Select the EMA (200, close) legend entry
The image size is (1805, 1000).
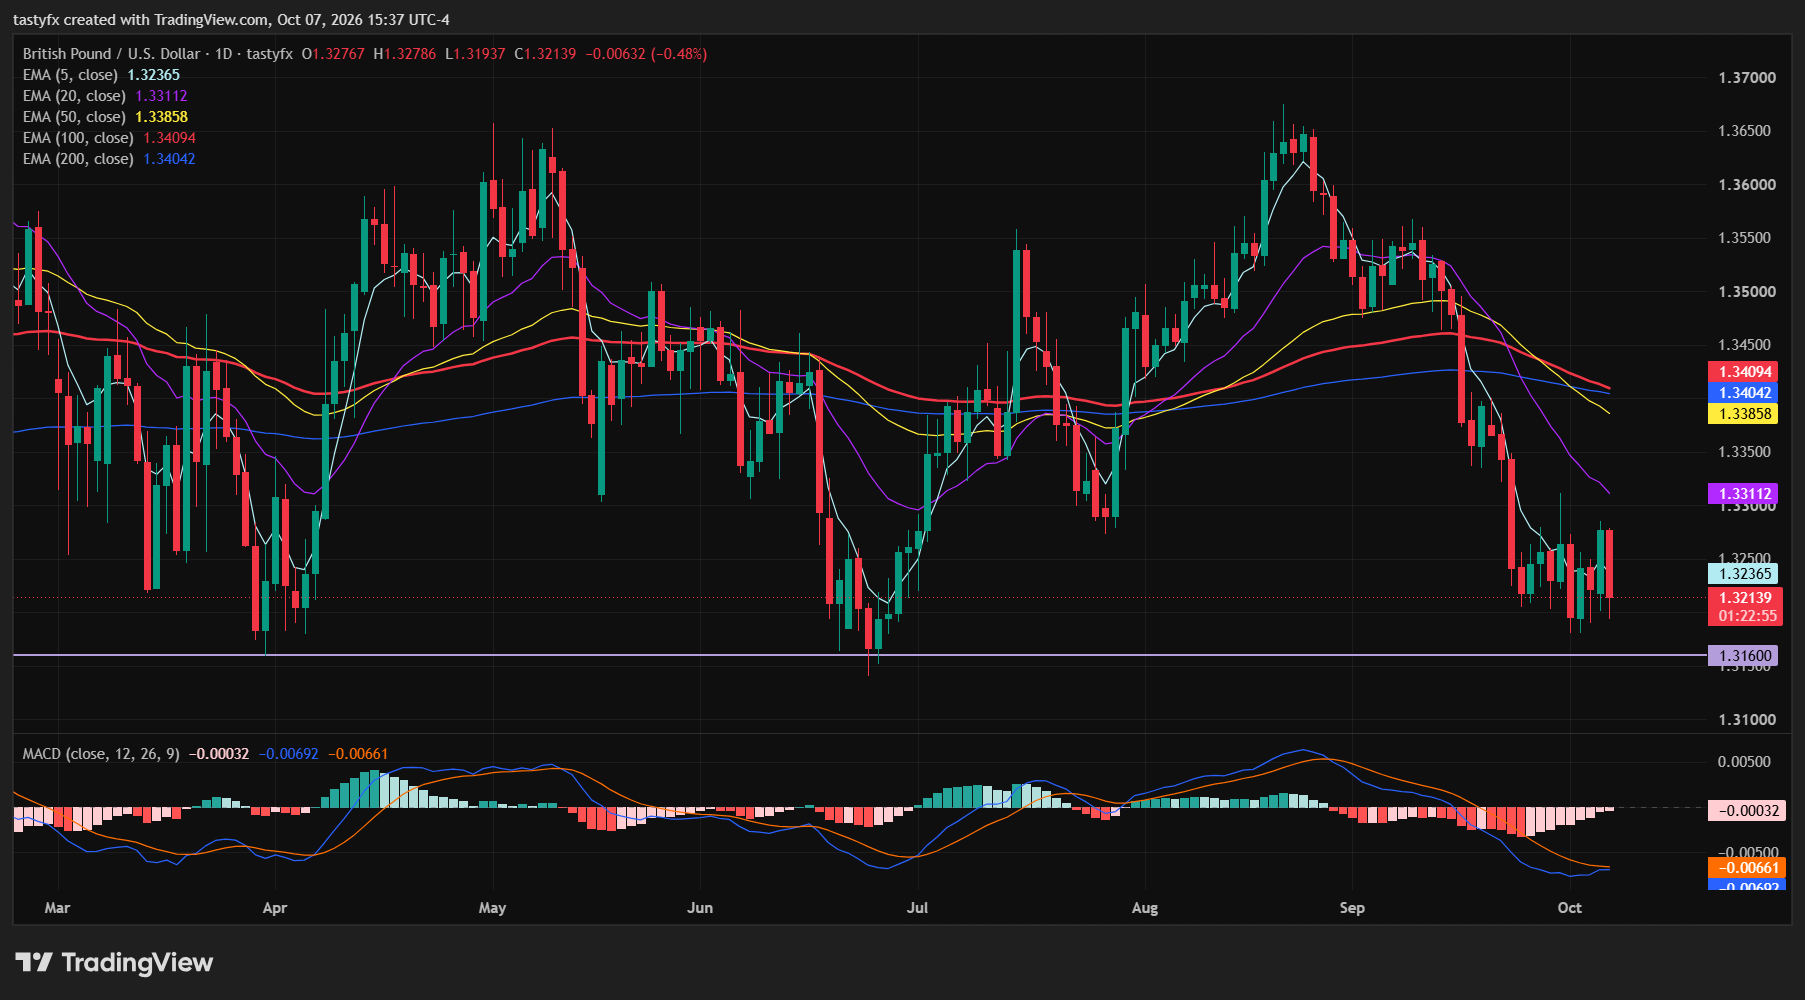[x=109, y=159]
